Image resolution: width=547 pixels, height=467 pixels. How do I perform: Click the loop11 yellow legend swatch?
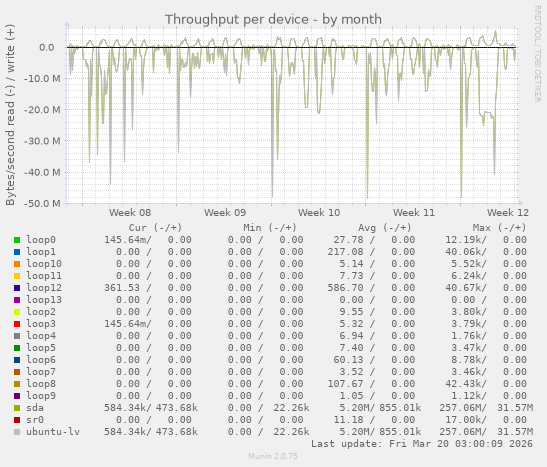tap(17, 276)
